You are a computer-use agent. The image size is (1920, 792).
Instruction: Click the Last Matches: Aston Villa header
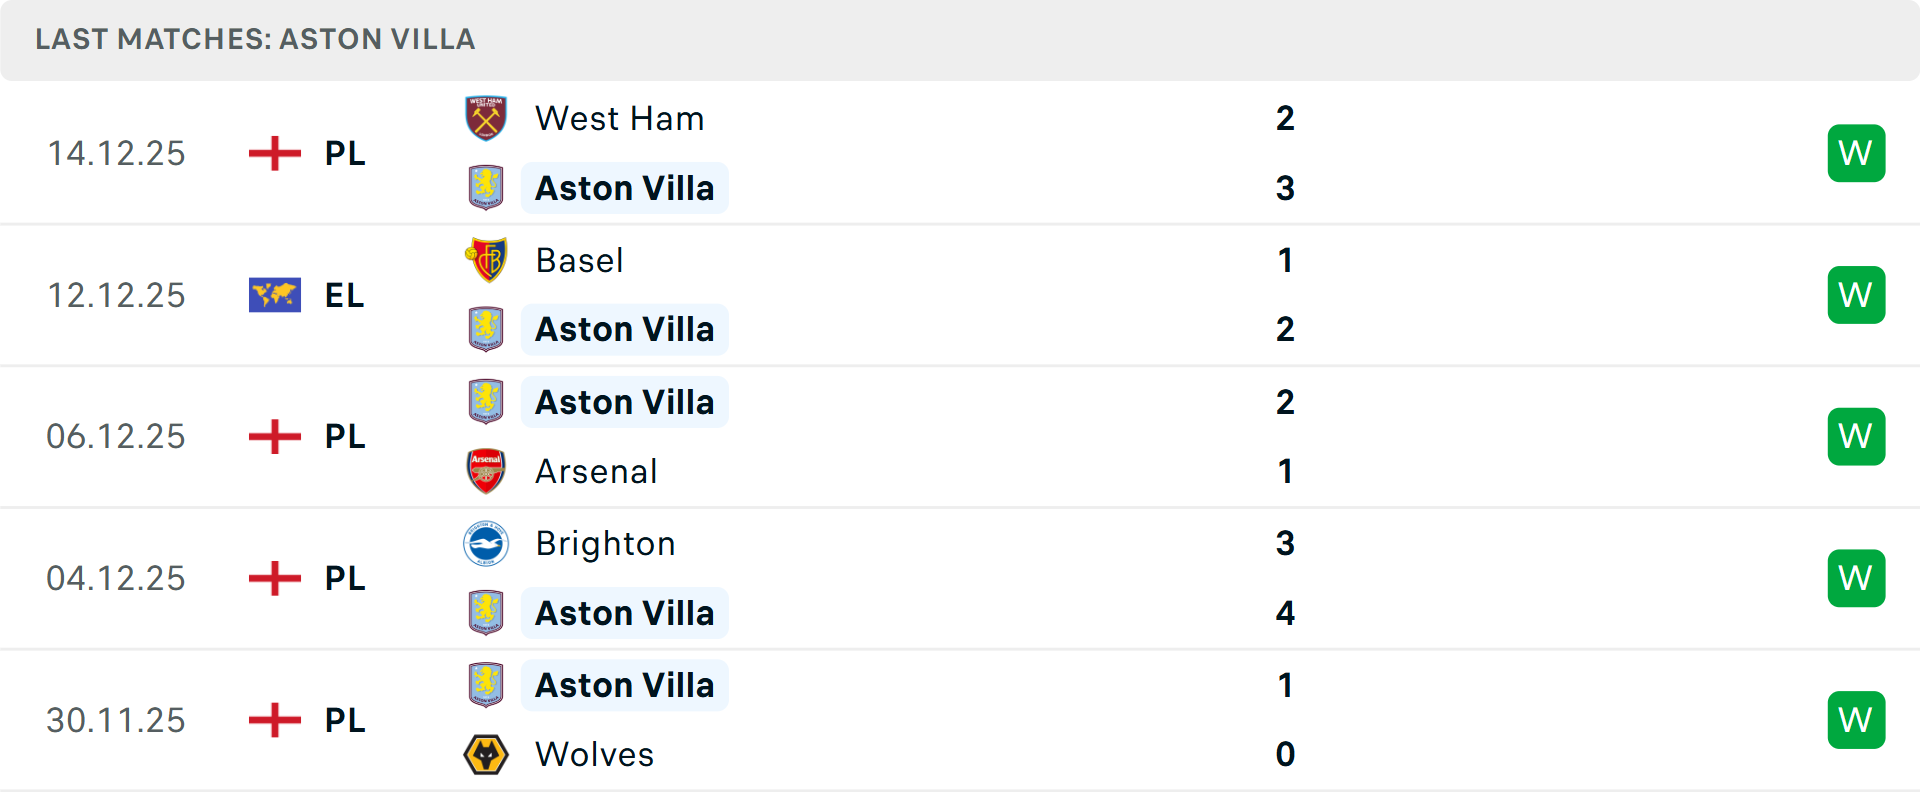[x=255, y=39]
